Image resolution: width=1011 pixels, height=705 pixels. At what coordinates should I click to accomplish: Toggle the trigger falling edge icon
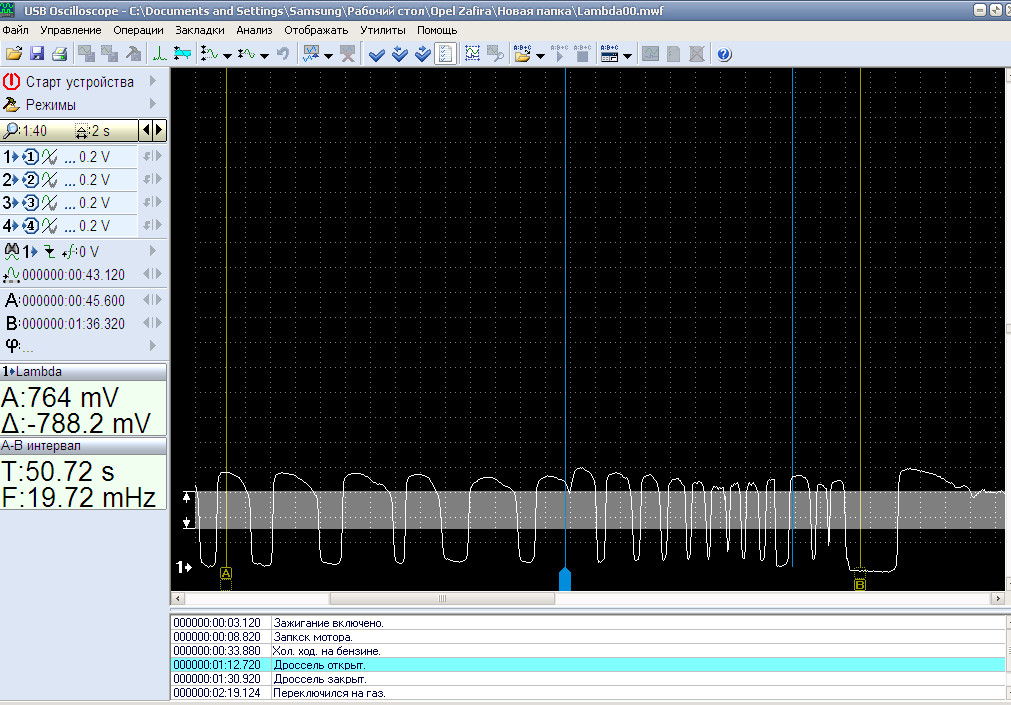pyautogui.click(x=49, y=252)
